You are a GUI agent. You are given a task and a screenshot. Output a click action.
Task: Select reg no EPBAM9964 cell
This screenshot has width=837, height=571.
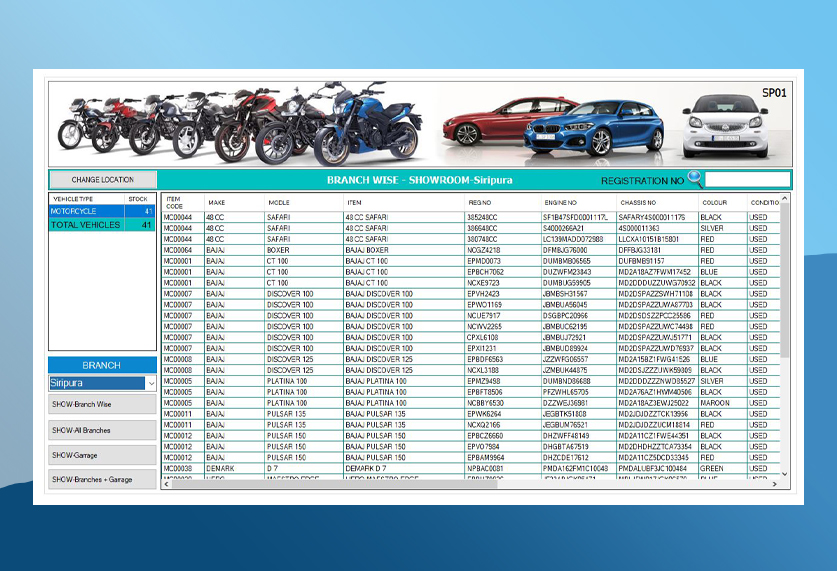click(503, 458)
